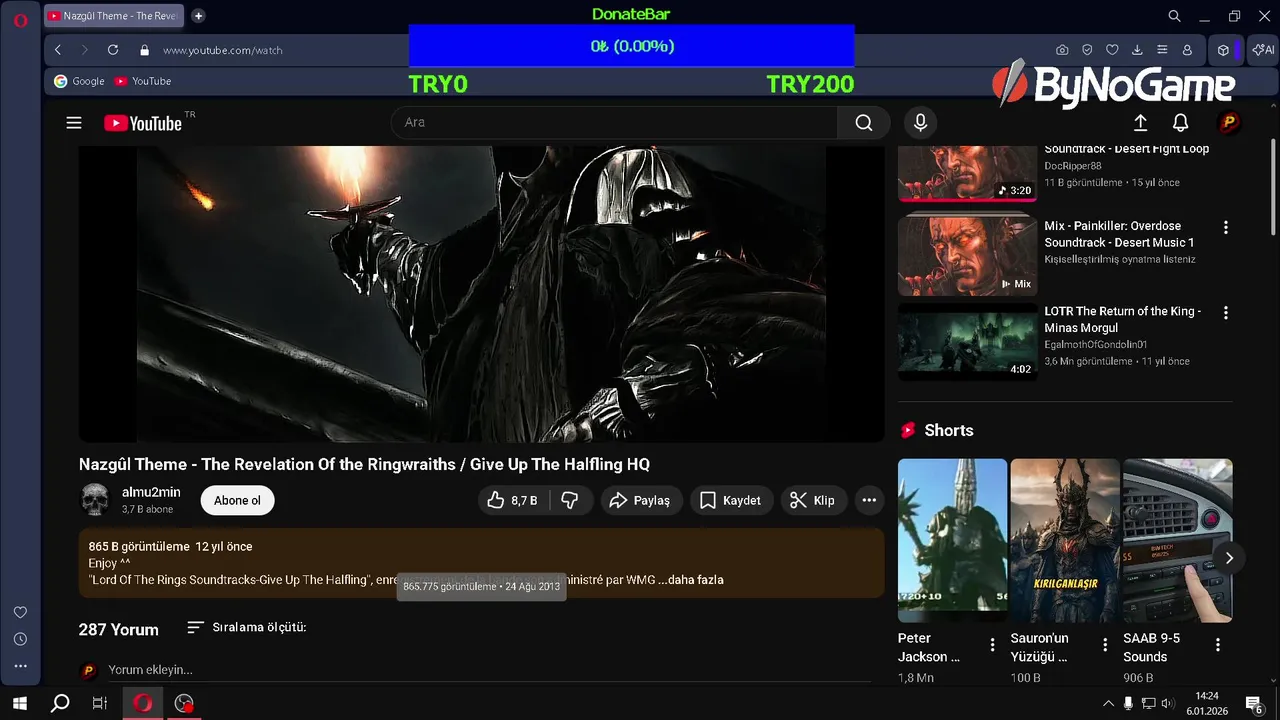Open almu2min channel skull avatar
Image resolution: width=1280 pixels, height=720 pixels.
pos(95,500)
